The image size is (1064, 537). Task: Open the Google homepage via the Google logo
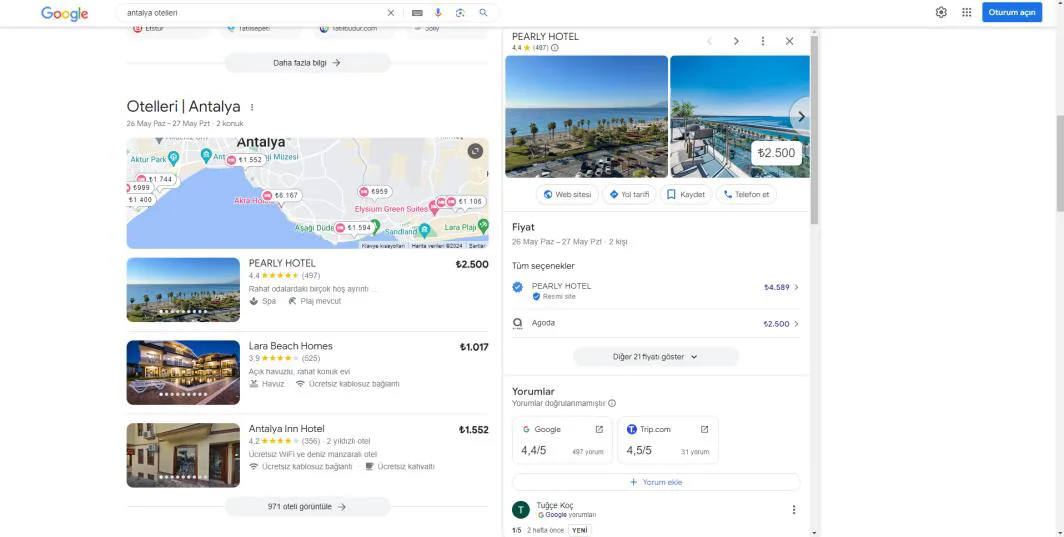pos(64,14)
